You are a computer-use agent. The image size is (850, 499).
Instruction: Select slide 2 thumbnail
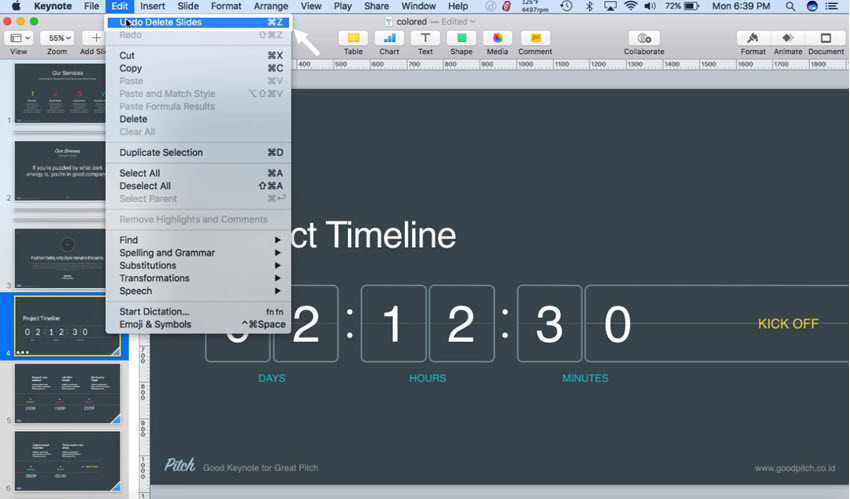(x=60, y=171)
